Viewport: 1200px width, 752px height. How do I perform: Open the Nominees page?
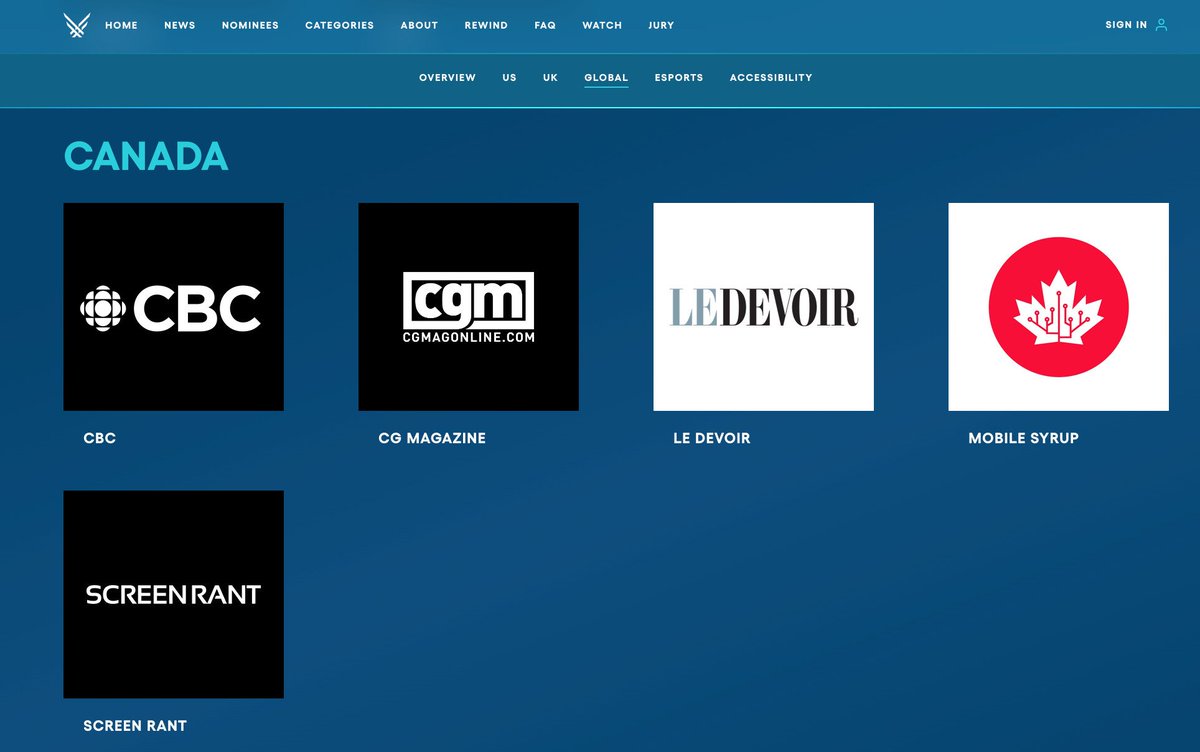(x=250, y=25)
